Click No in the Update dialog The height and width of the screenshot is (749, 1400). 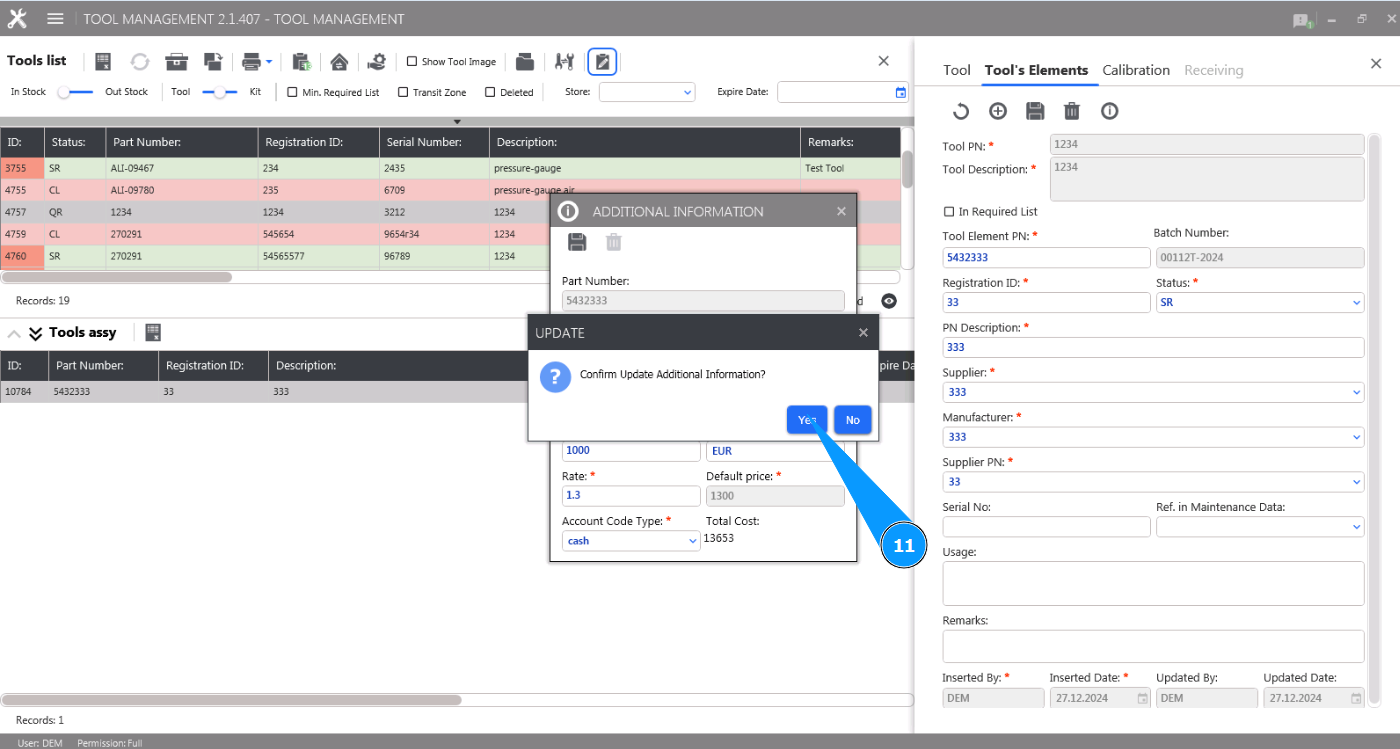coord(852,420)
